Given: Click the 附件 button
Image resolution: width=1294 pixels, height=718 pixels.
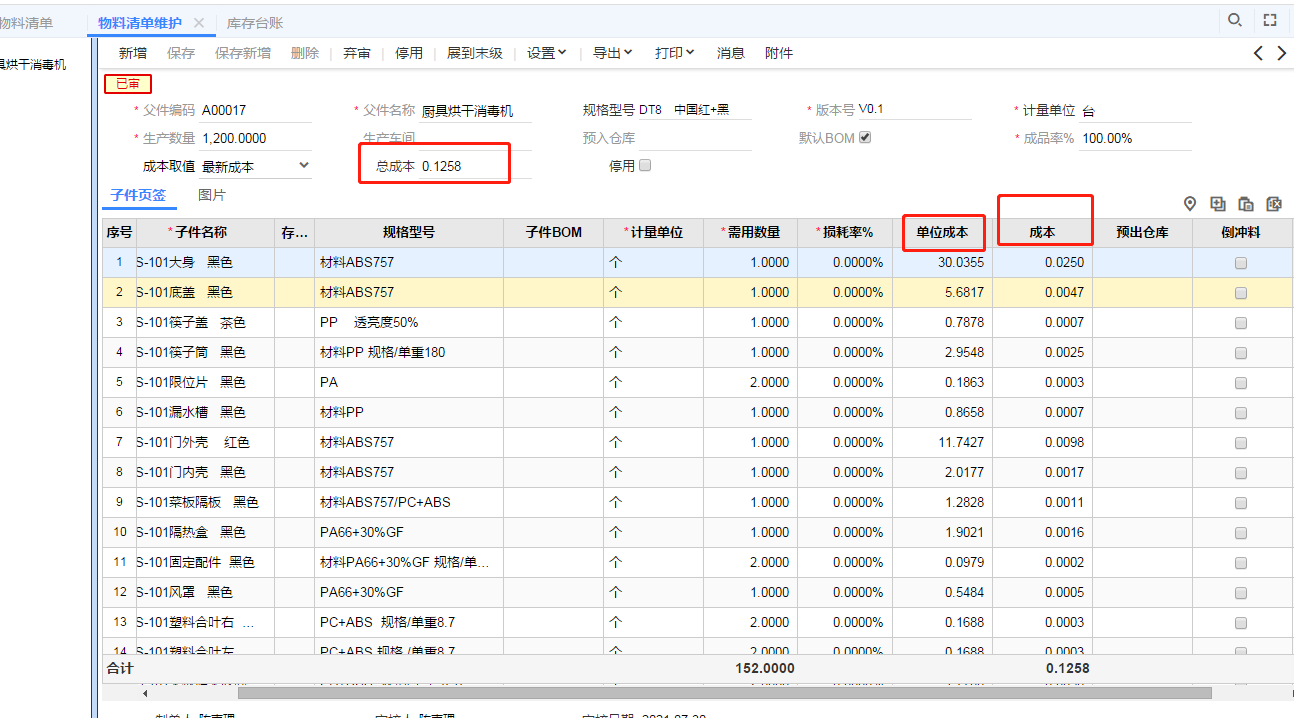Looking at the screenshot, I should (779, 53).
